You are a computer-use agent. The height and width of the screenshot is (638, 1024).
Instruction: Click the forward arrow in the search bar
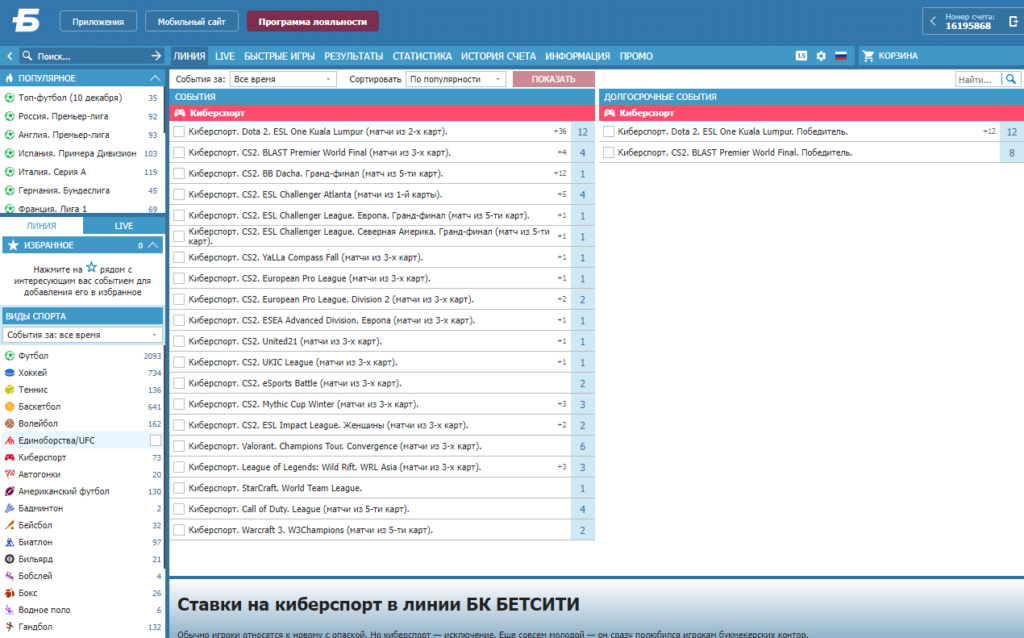pyautogui.click(x=155, y=56)
